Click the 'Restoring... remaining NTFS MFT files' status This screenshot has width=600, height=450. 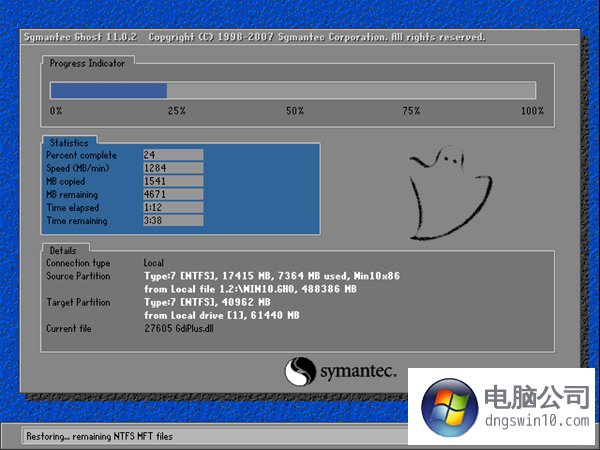[99, 436]
